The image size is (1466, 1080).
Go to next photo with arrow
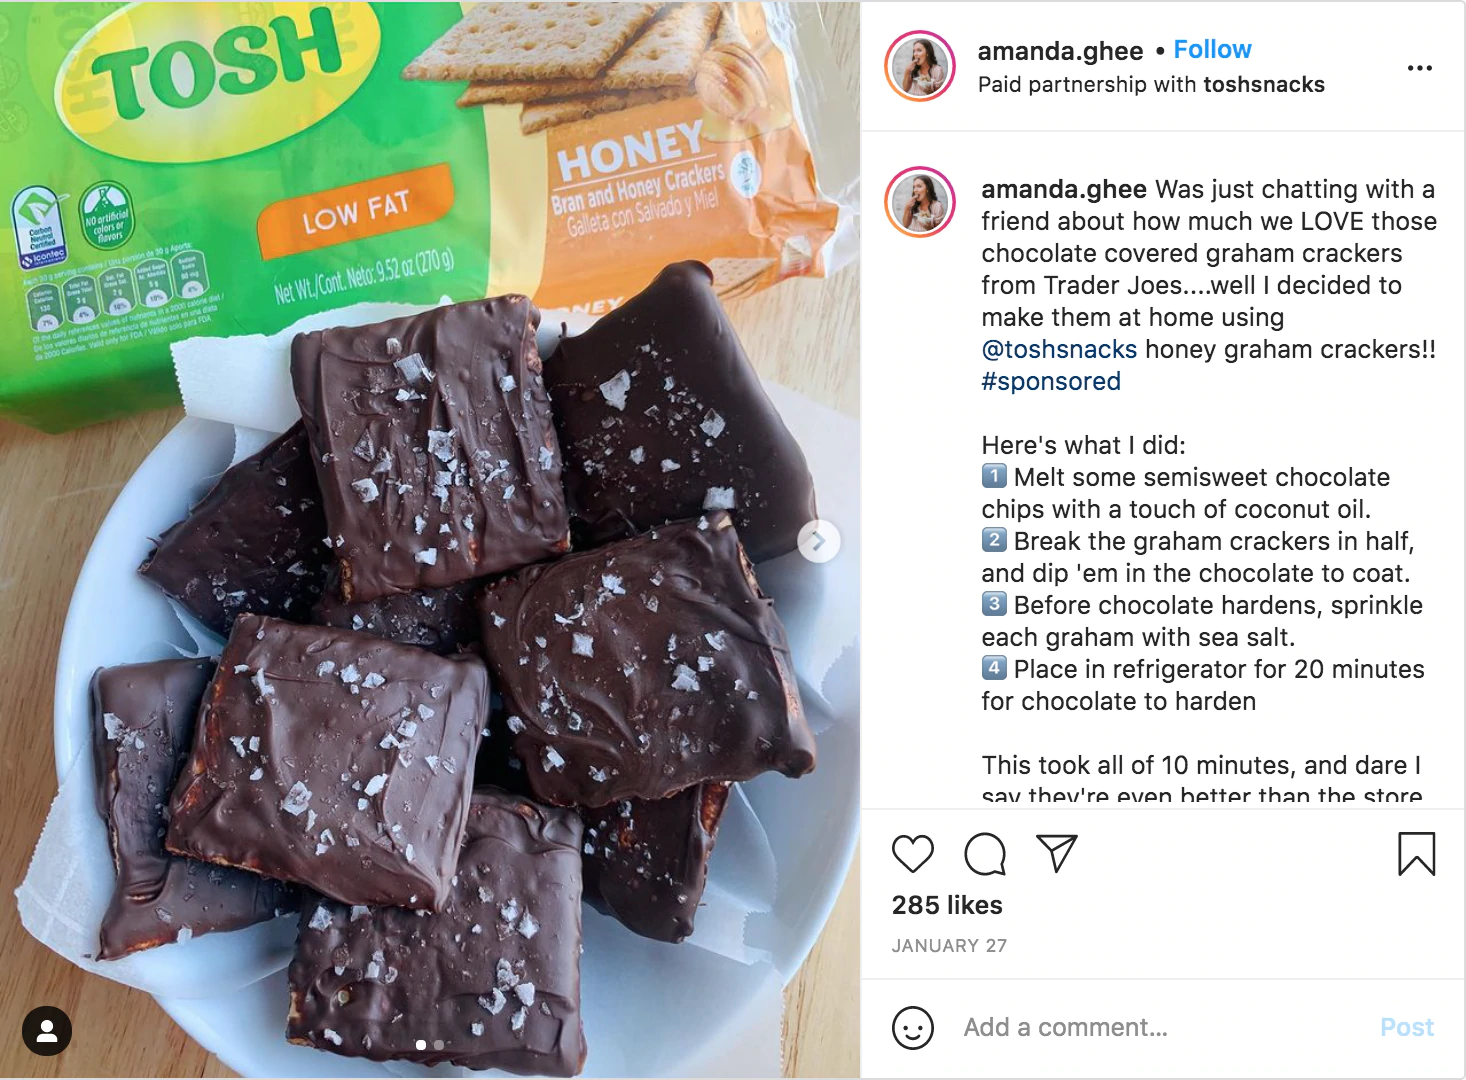click(x=818, y=542)
